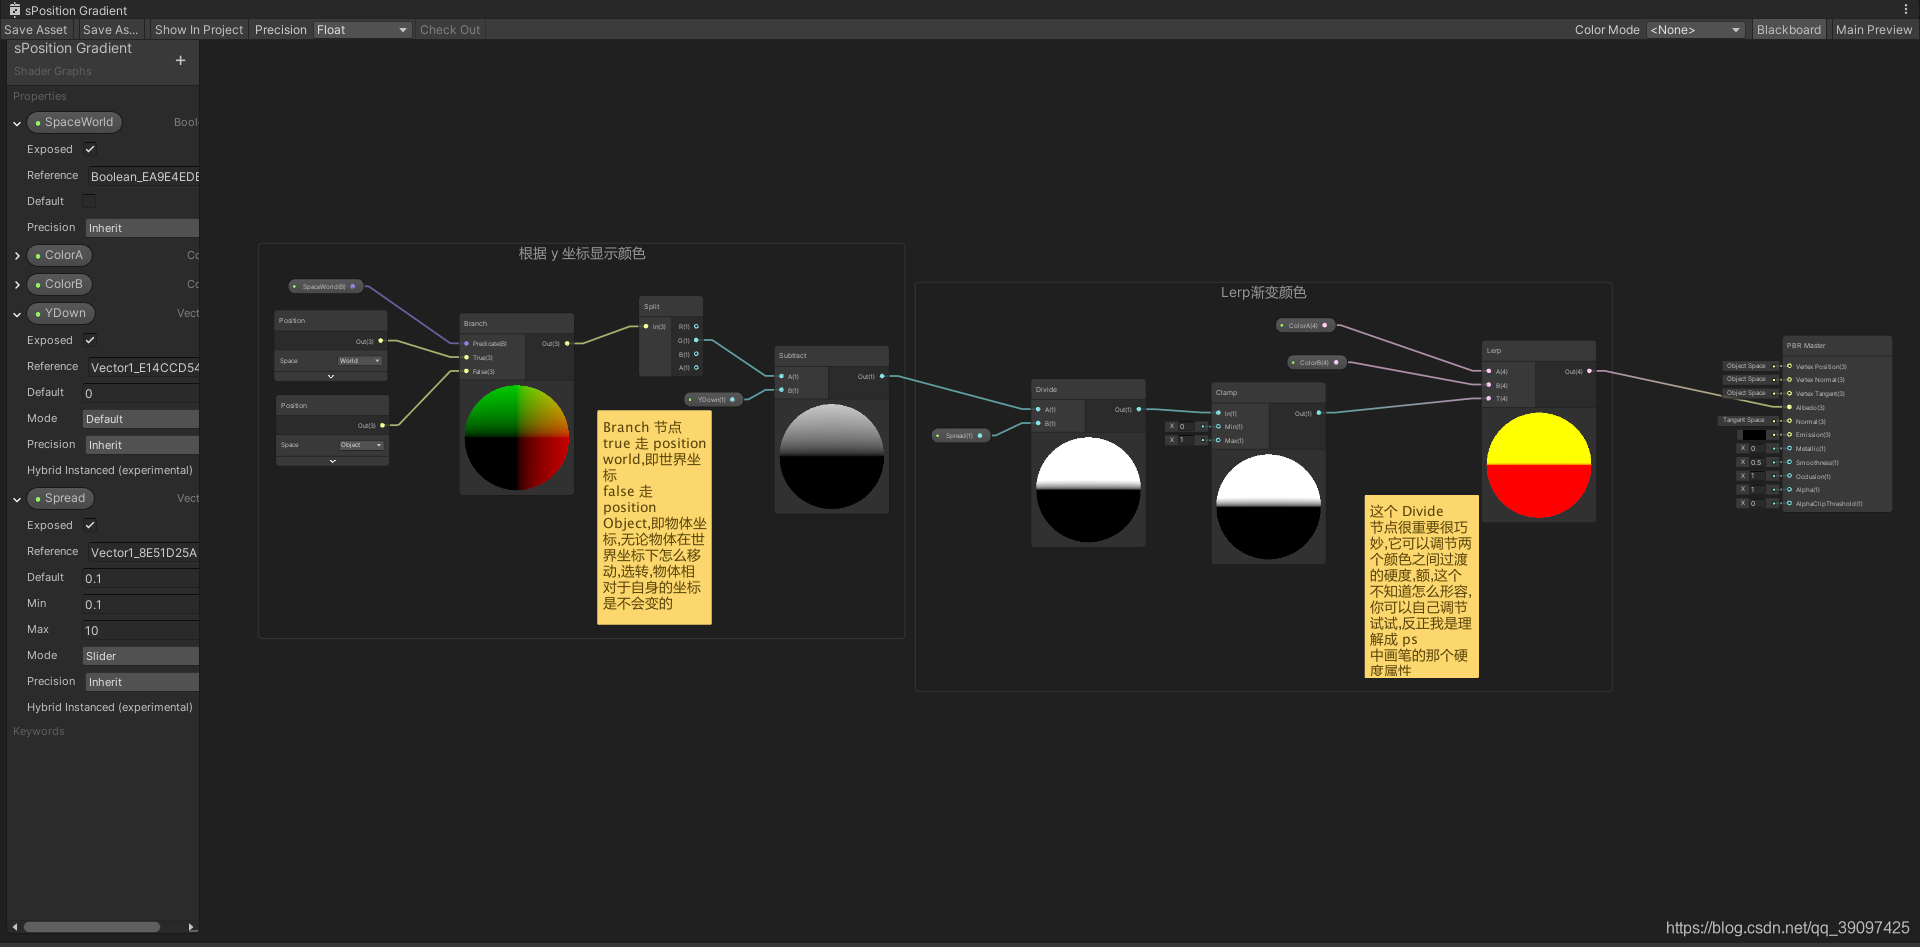Screen dimensions: 1920x947
Task: Click the Lerp node A input port
Action: point(1489,371)
